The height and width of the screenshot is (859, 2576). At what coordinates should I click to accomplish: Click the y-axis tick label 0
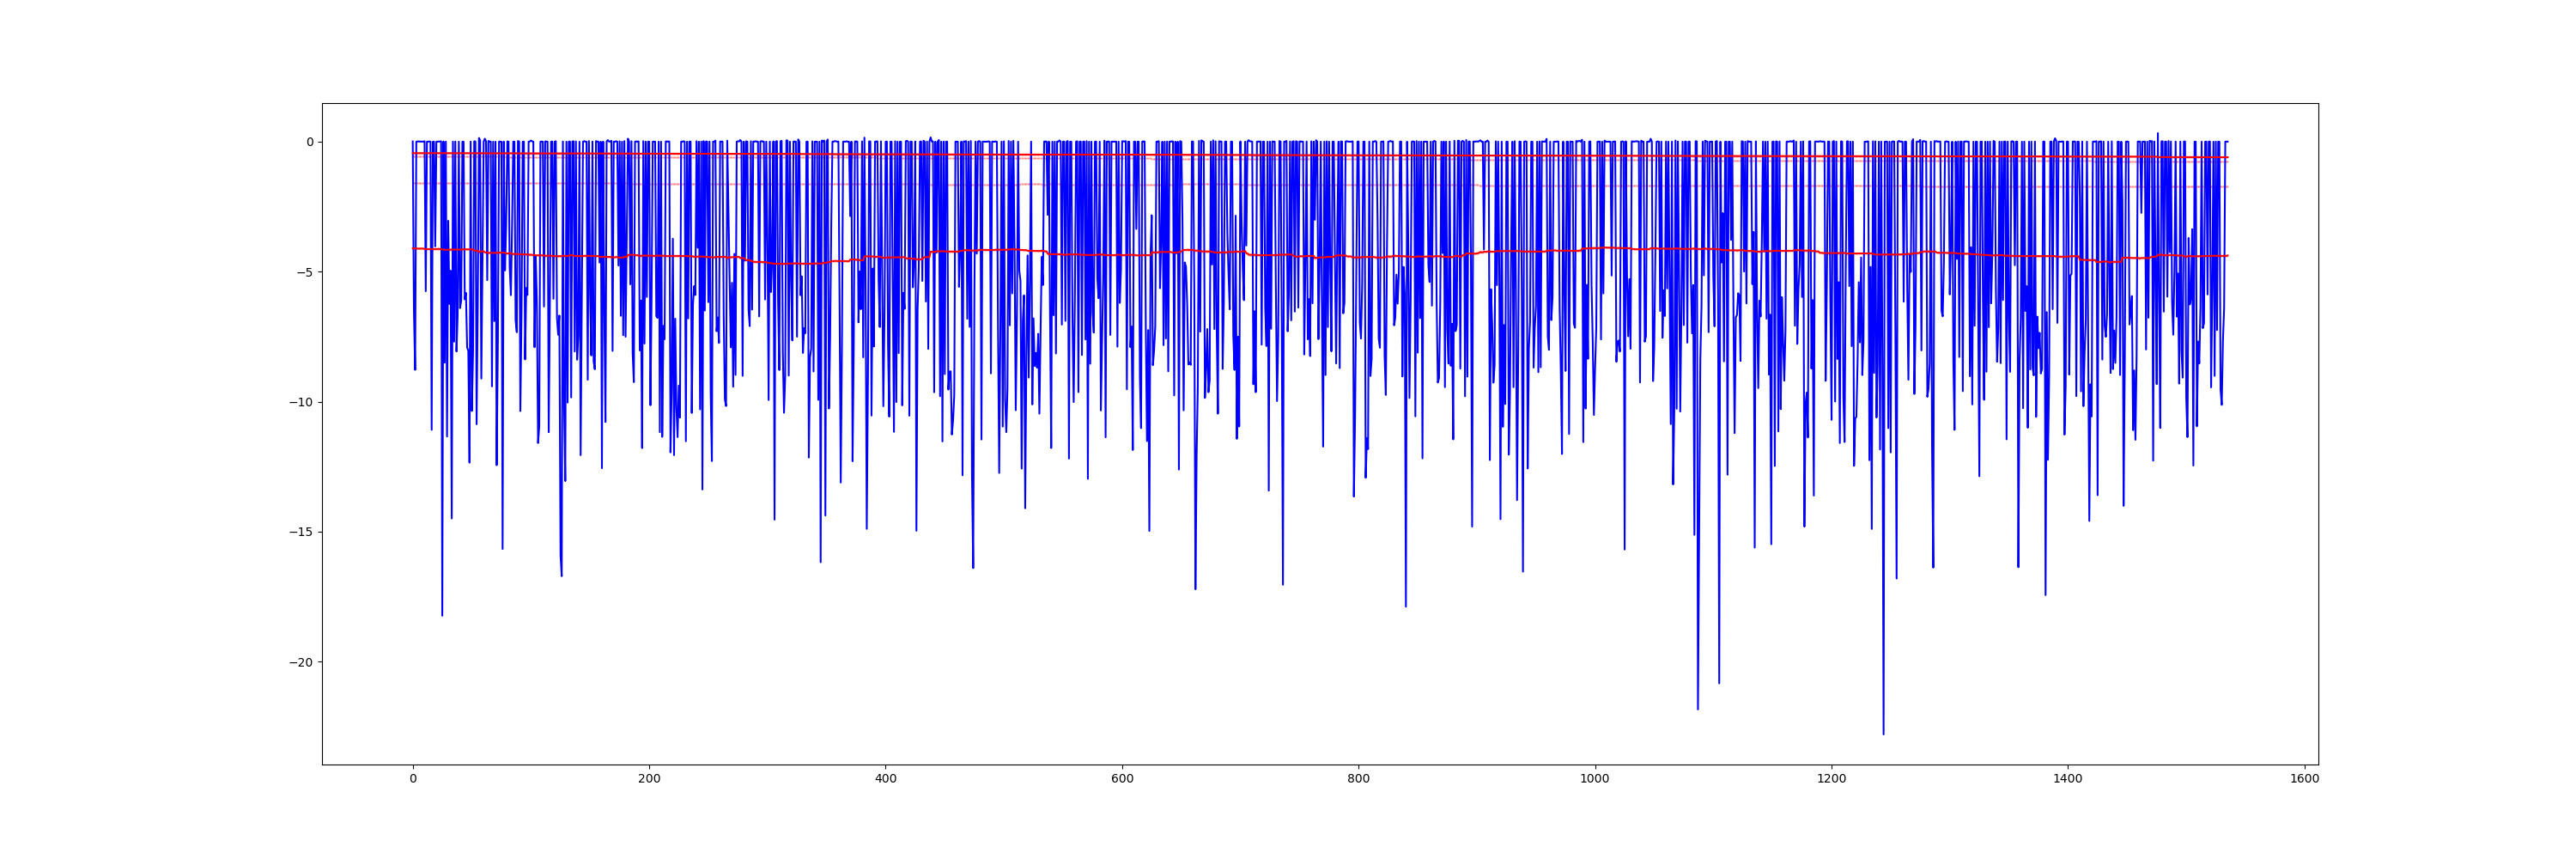coord(309,142)
